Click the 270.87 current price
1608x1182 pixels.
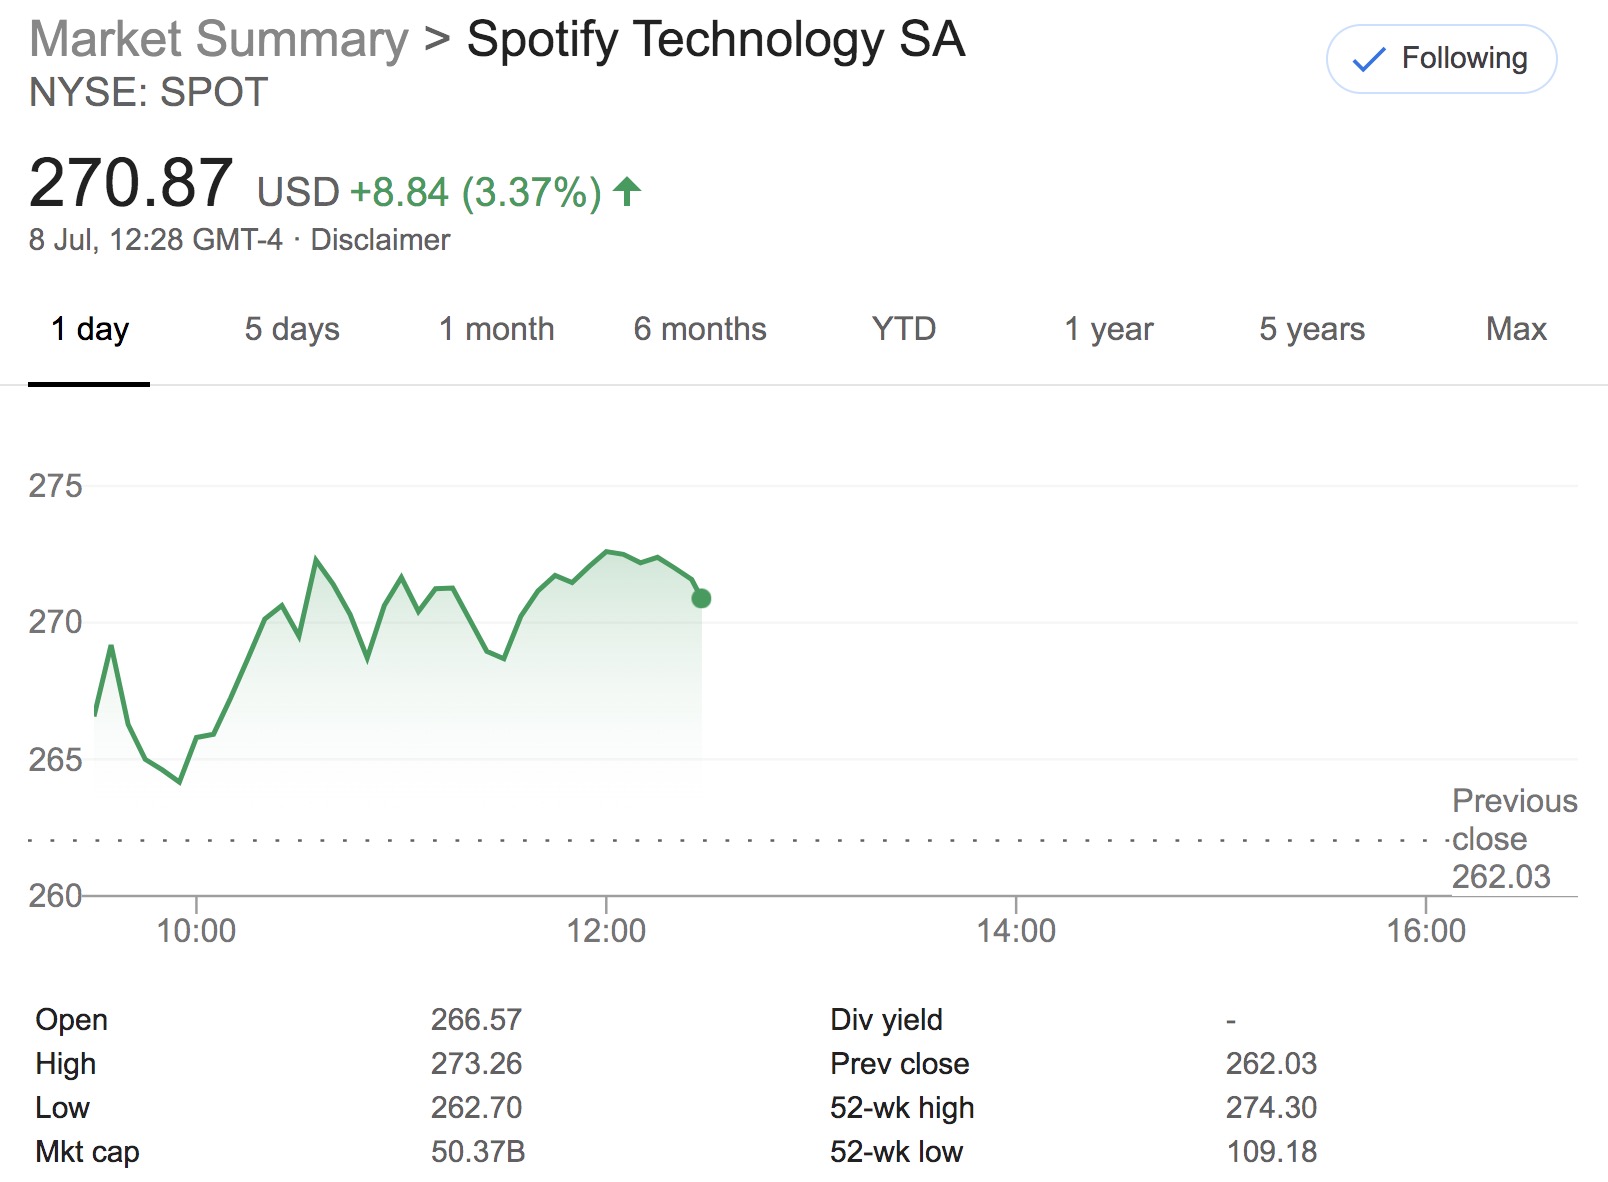(131, 183)
